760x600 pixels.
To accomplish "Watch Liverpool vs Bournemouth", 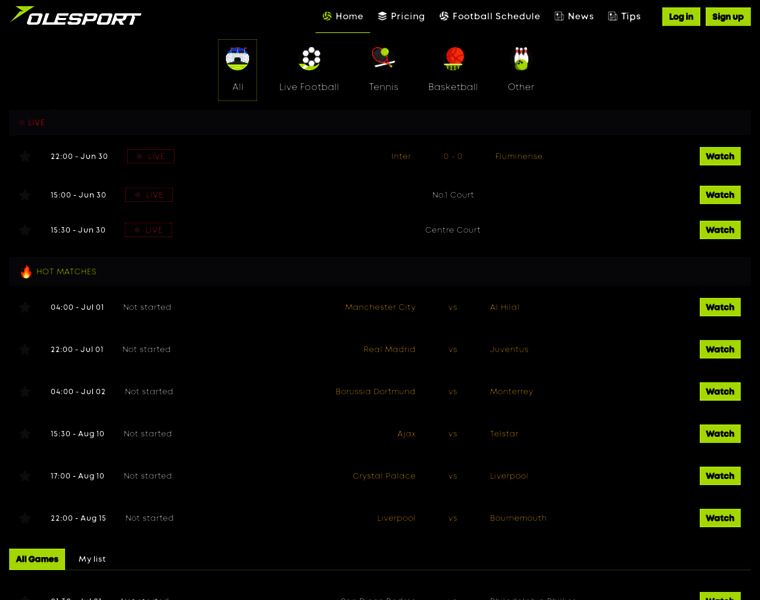I will coord(720,518).
